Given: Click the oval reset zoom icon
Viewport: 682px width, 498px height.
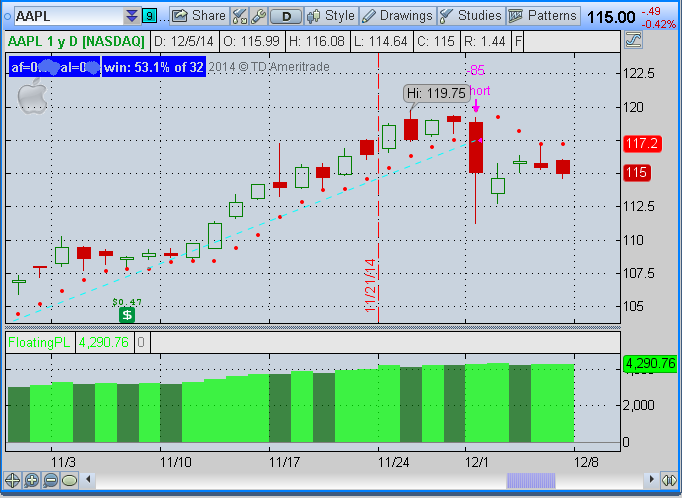Looking at the screenshot, I should [70, 480].
